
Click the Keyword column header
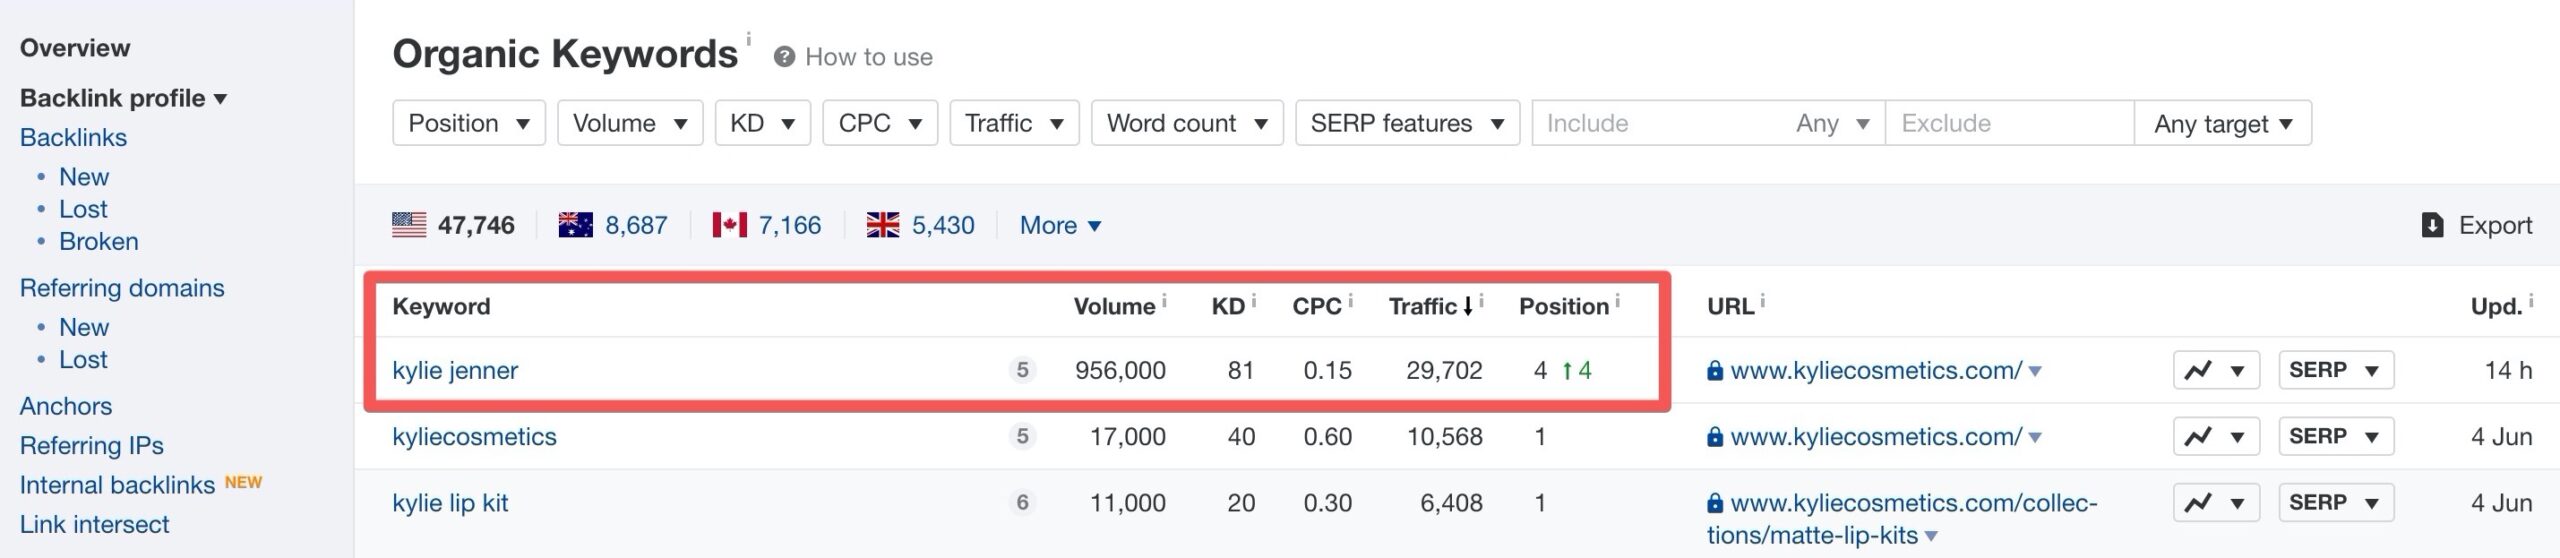click(x=441, y=306)
